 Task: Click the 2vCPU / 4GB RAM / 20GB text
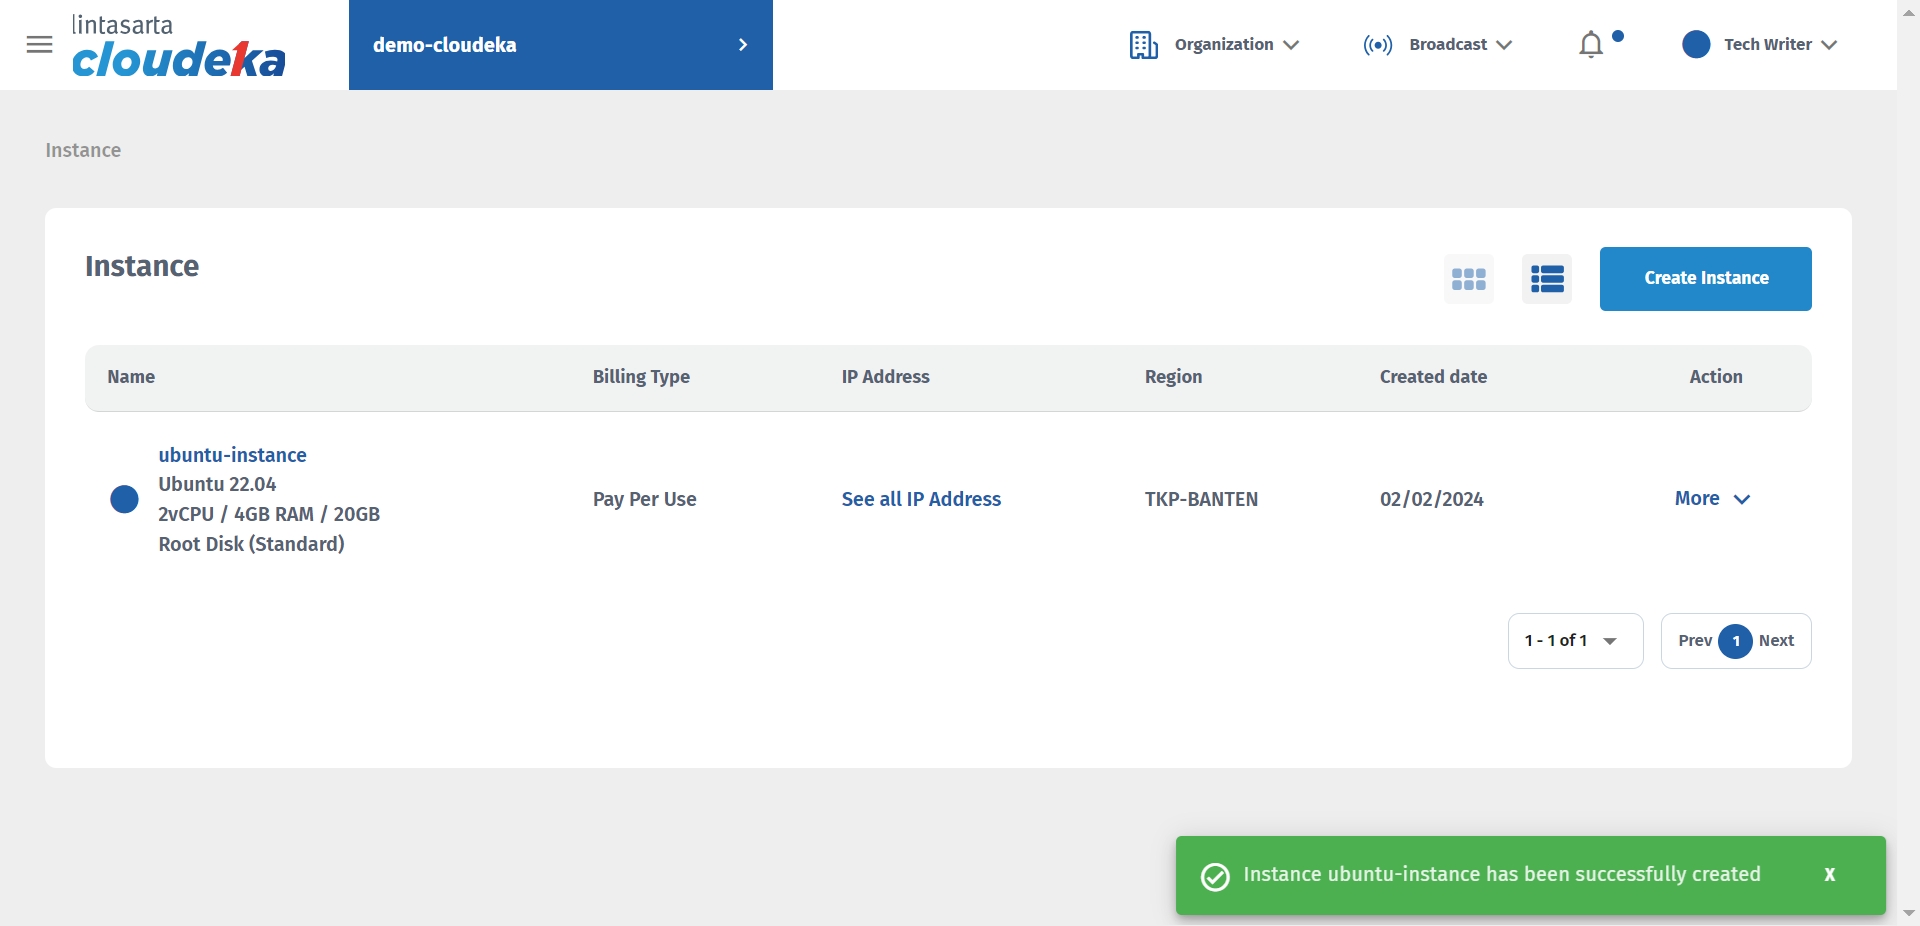[269, 514]
